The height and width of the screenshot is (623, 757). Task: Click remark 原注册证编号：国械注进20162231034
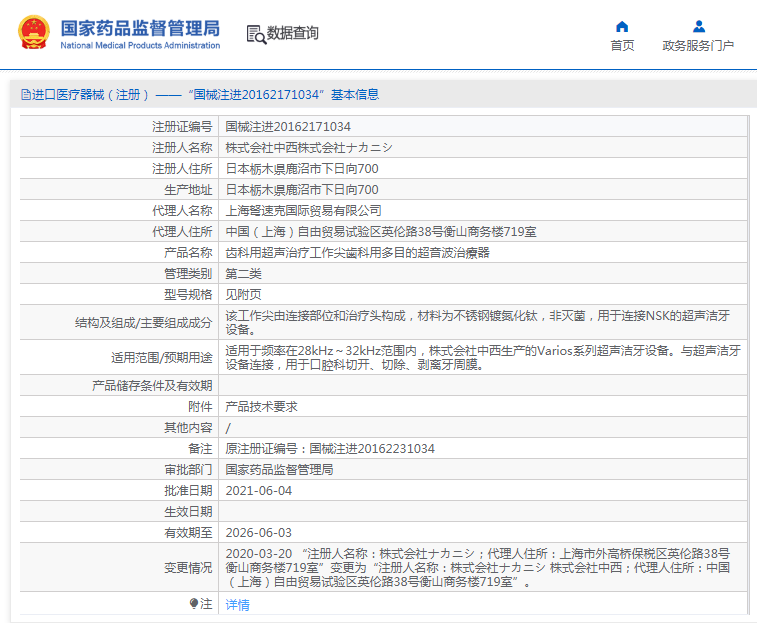(330, 449)
